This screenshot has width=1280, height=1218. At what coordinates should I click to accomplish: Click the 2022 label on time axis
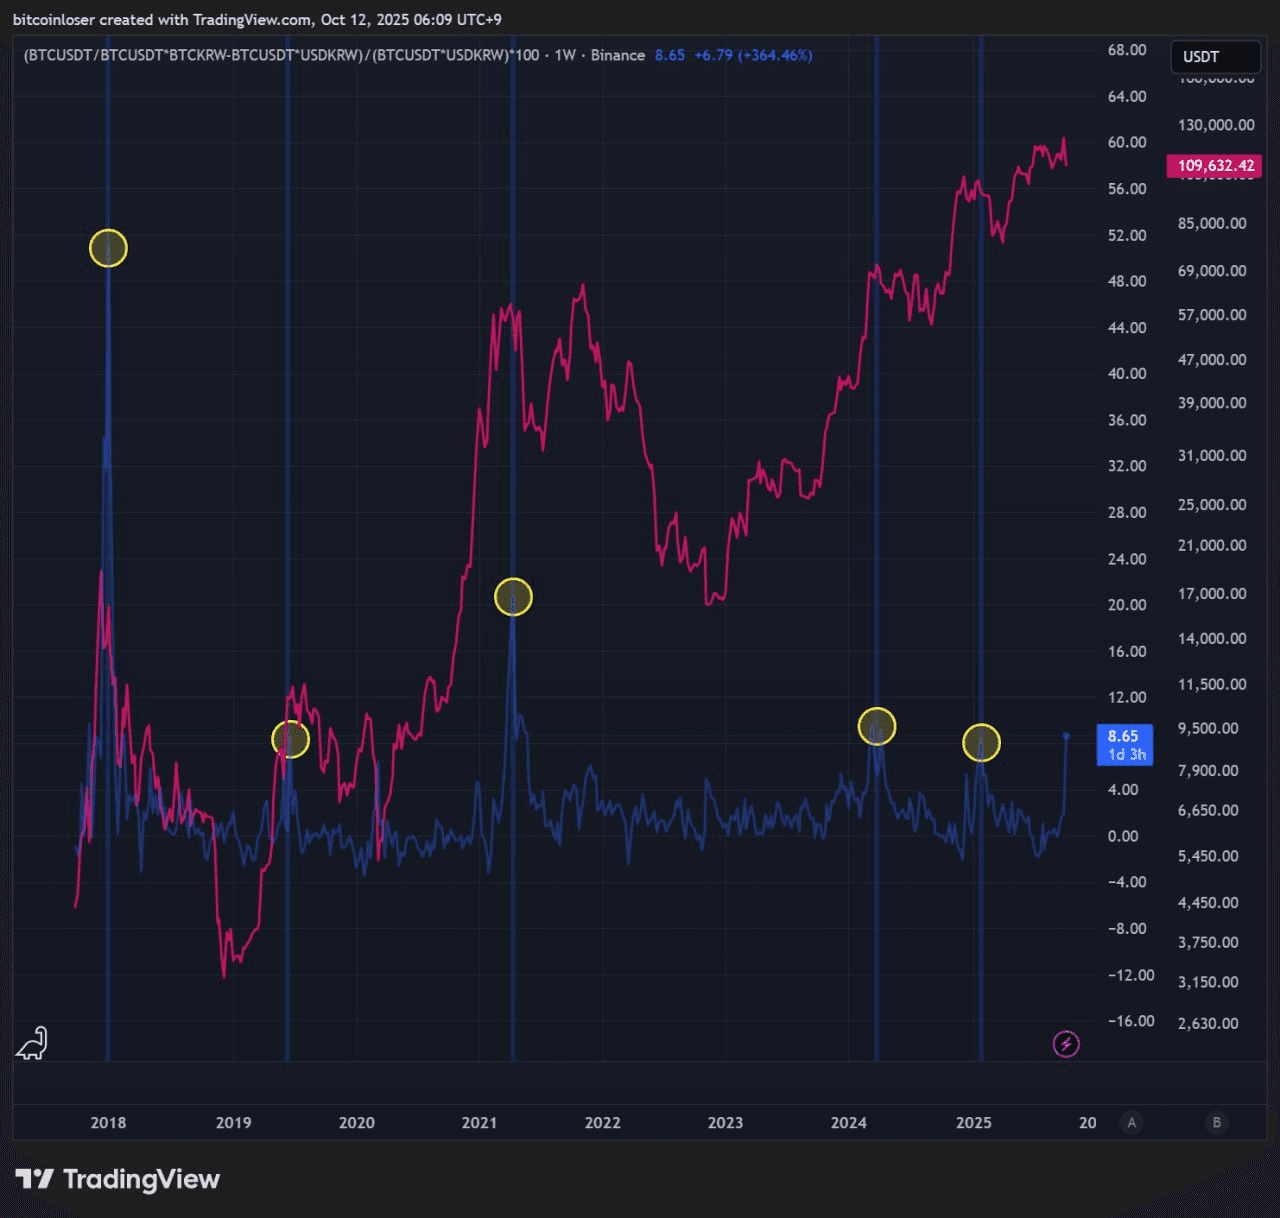point(602,1122)
